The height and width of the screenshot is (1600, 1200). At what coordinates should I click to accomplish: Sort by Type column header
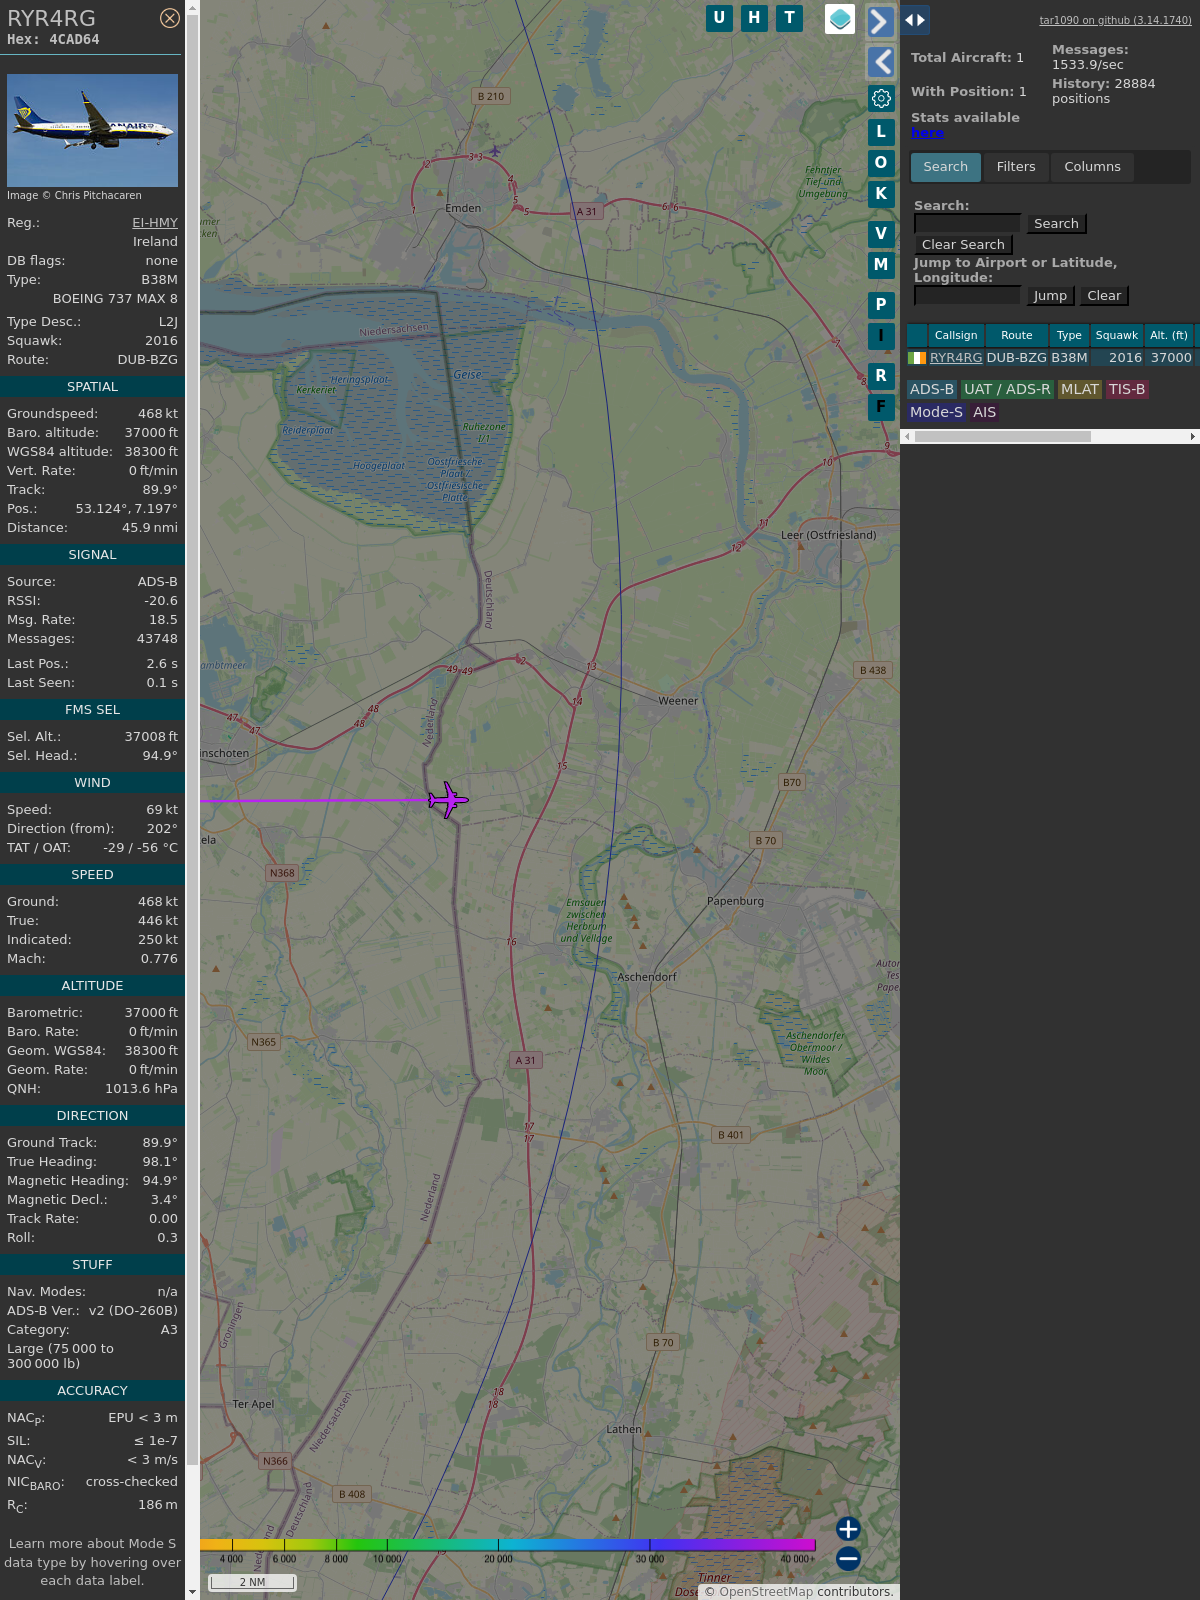(x=1069, y=335)
